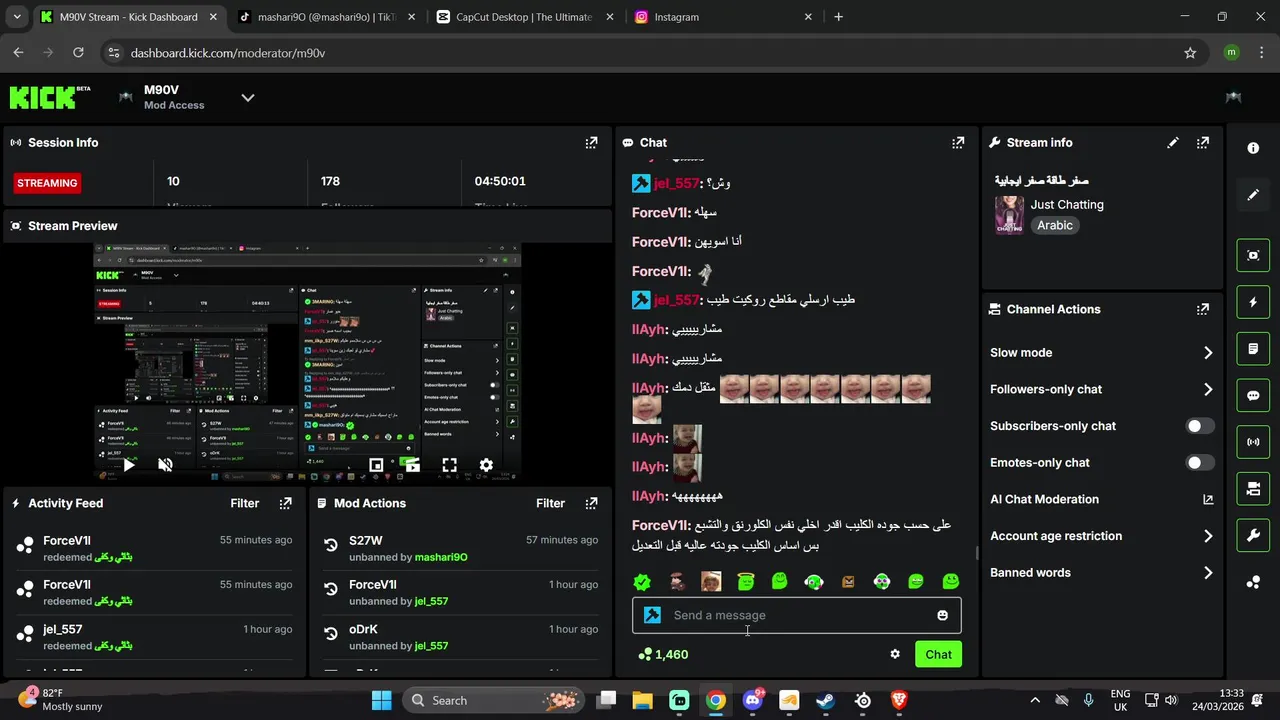1280x720 pixels.
Task: Click the Arabic language tag
Action: click(x=1055, y=225)
